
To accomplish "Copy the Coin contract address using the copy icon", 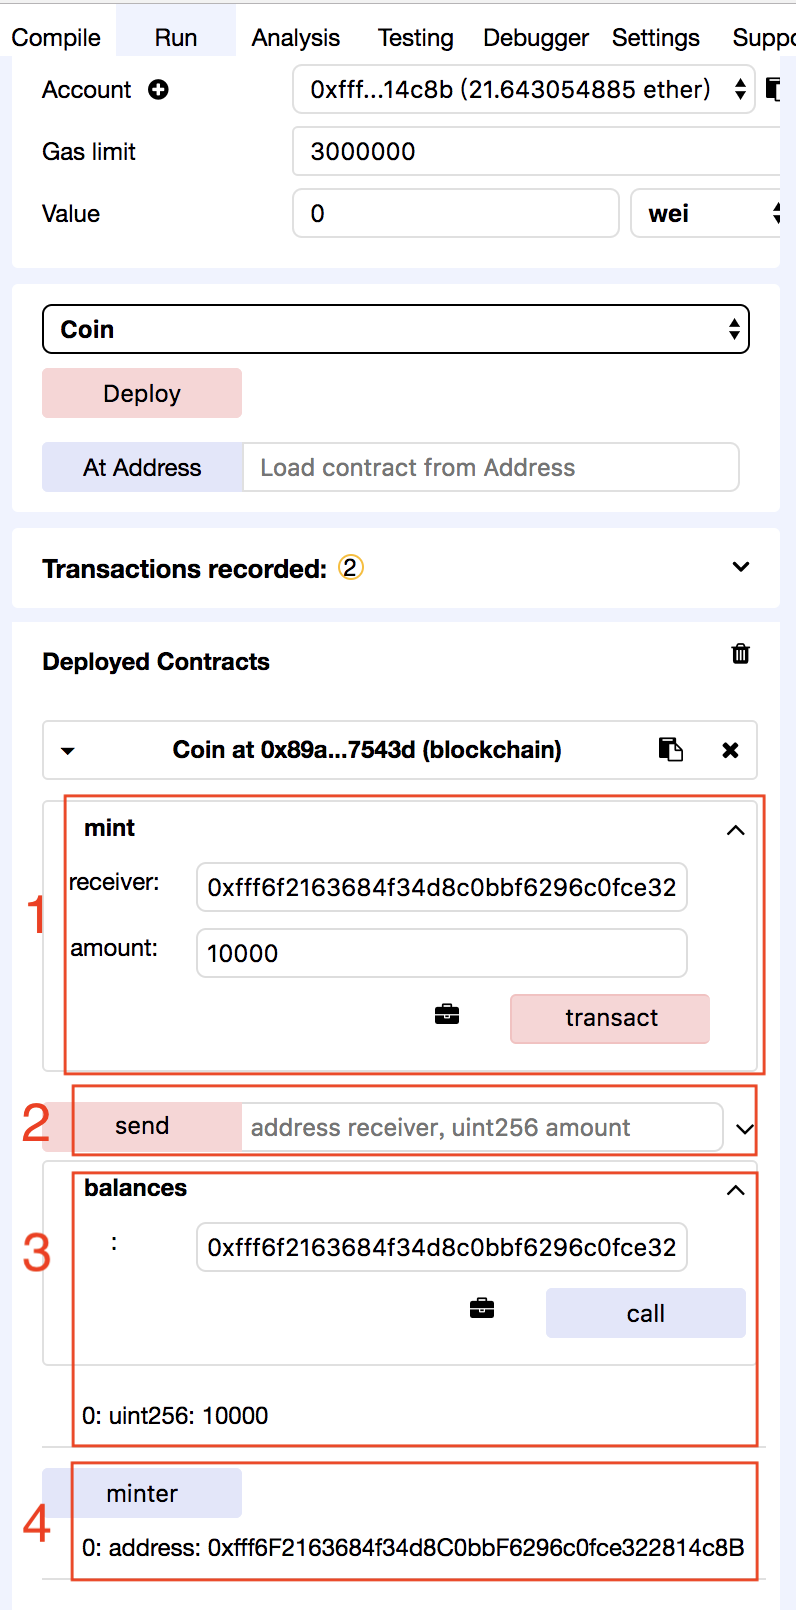I will [x=671, y=750].
